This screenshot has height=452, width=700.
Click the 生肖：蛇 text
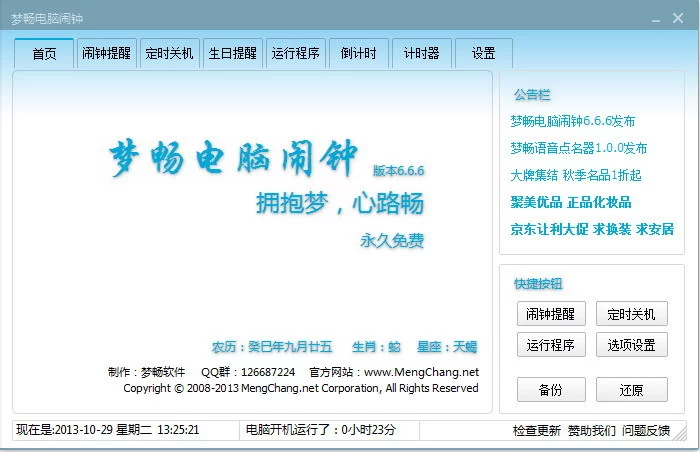coord(376,347)
